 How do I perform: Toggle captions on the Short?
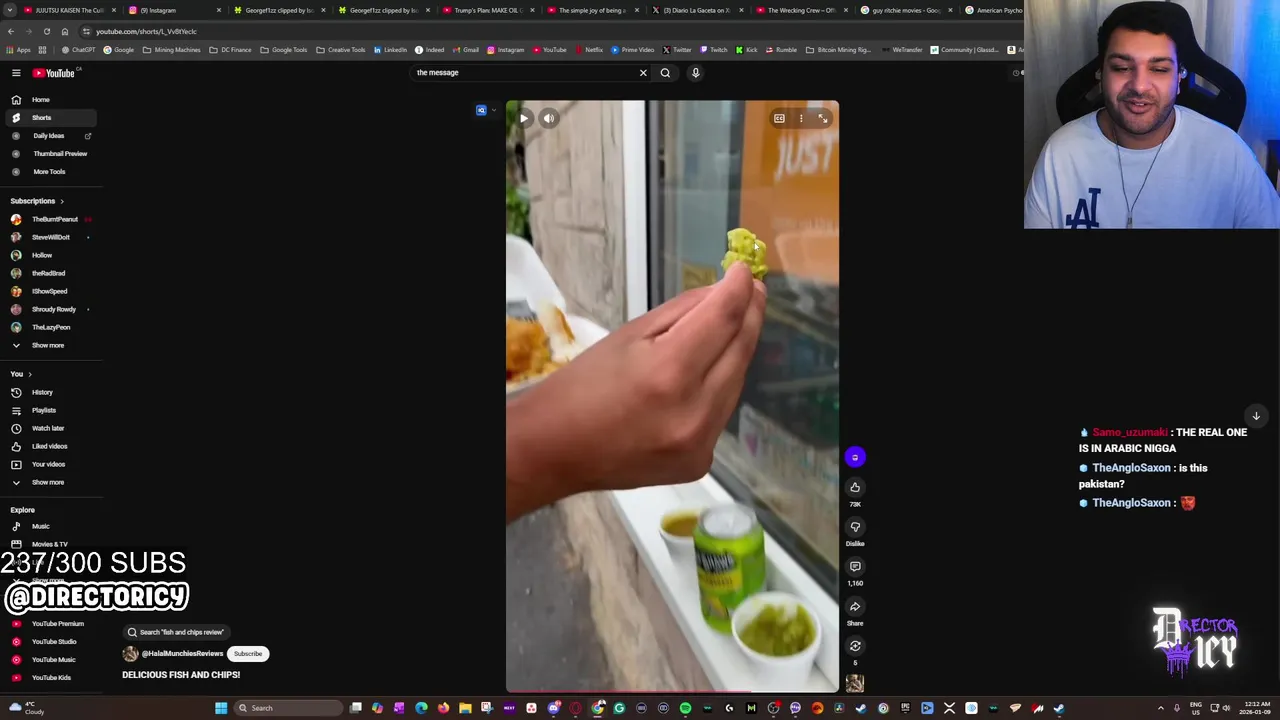tap(779, 118)
